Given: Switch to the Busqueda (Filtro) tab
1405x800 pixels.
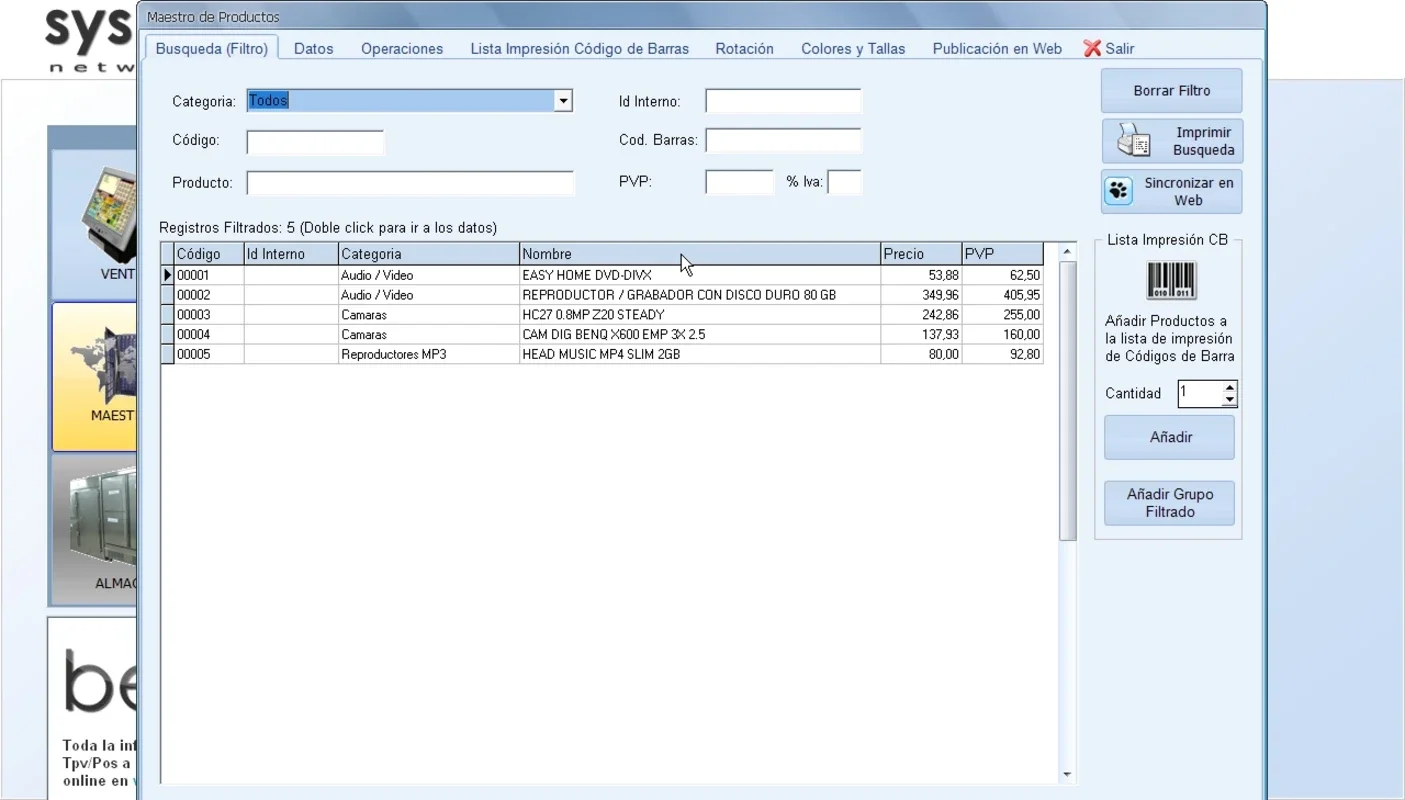Looking at the screenshot, I should pyautogui.click(x=211, y=48).
